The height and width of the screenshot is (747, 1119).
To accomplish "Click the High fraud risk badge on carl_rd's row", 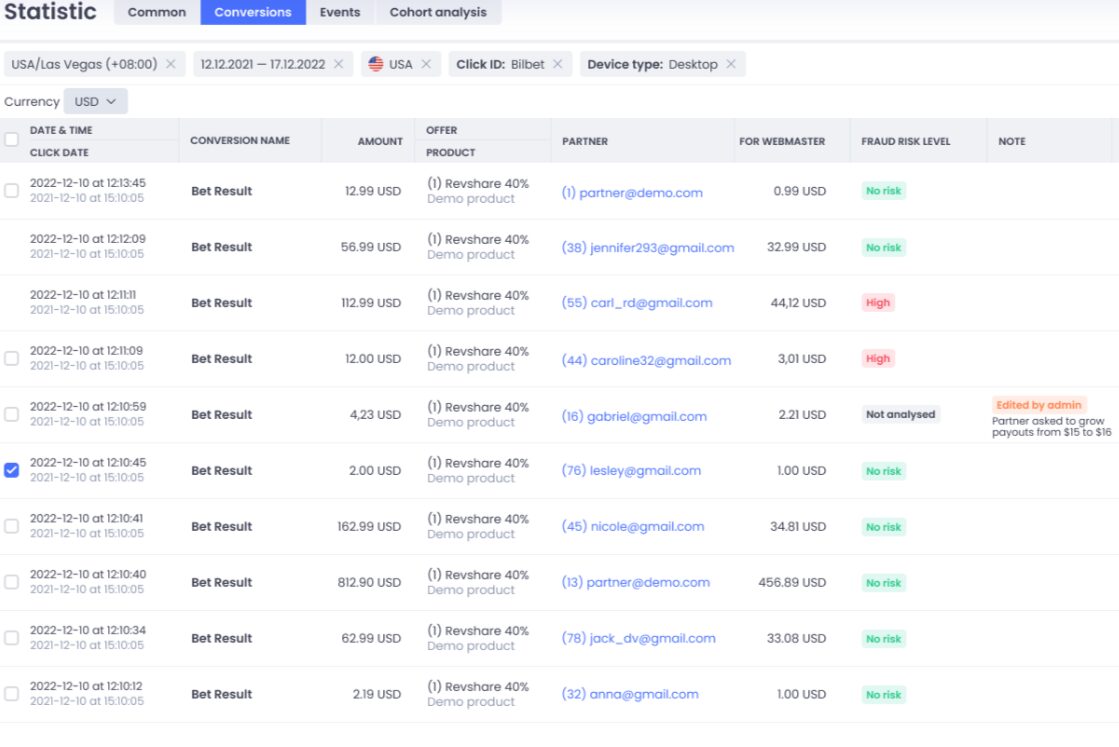I will coord(878,302).
